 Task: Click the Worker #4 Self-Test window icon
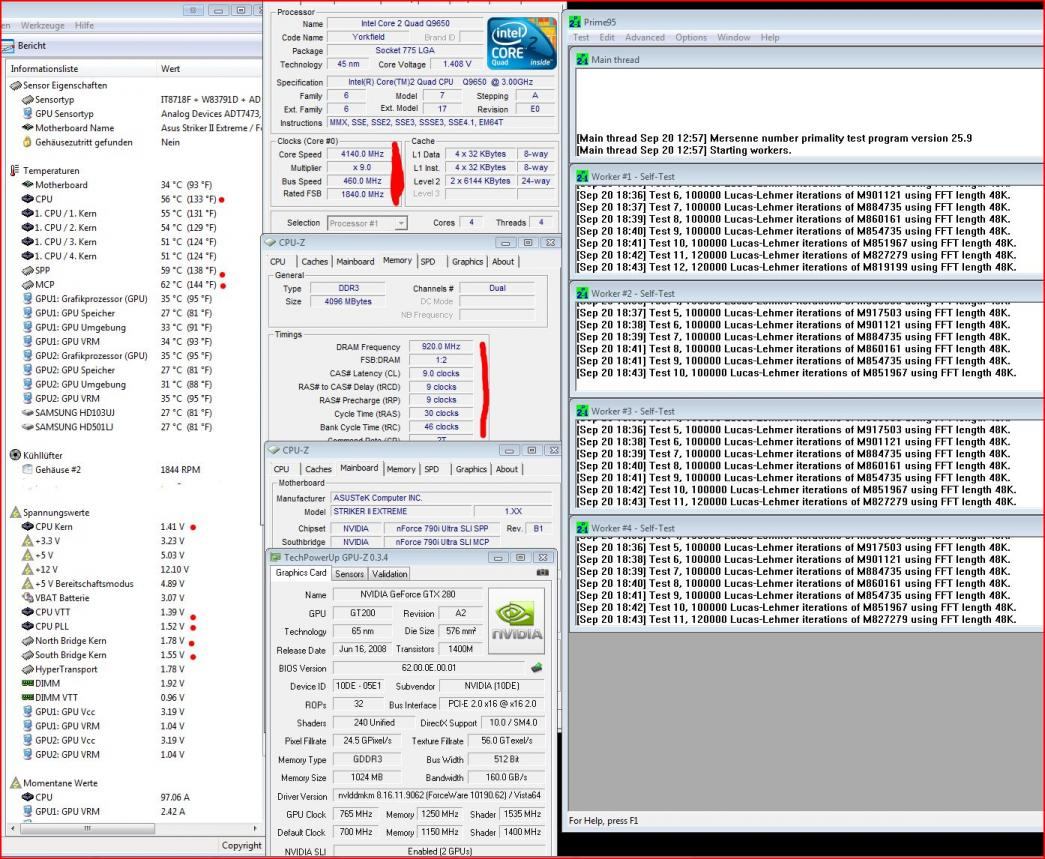pos(582,528)
